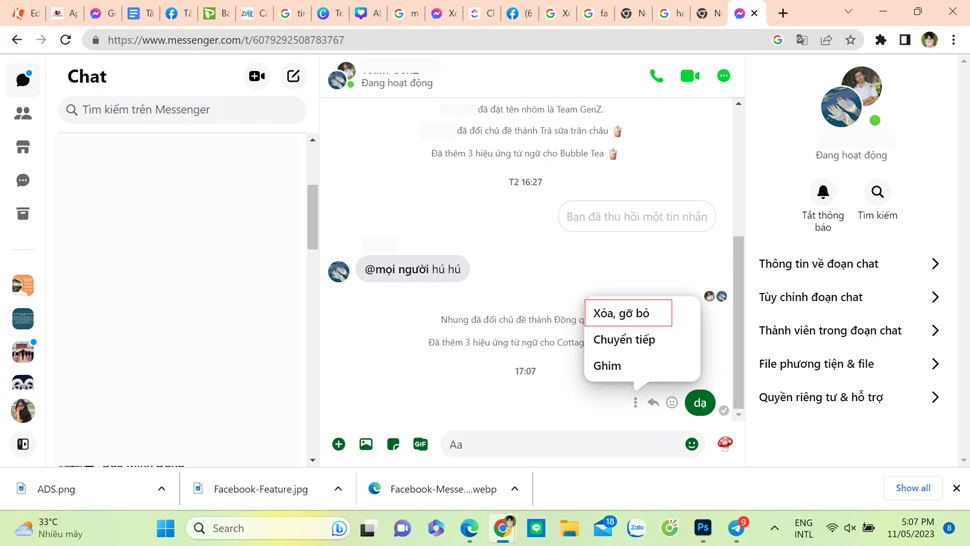The width and height of the screenshot is (970, 546).
Task: Click the "@mọi người hú hú" message
Action: point(413,269)
